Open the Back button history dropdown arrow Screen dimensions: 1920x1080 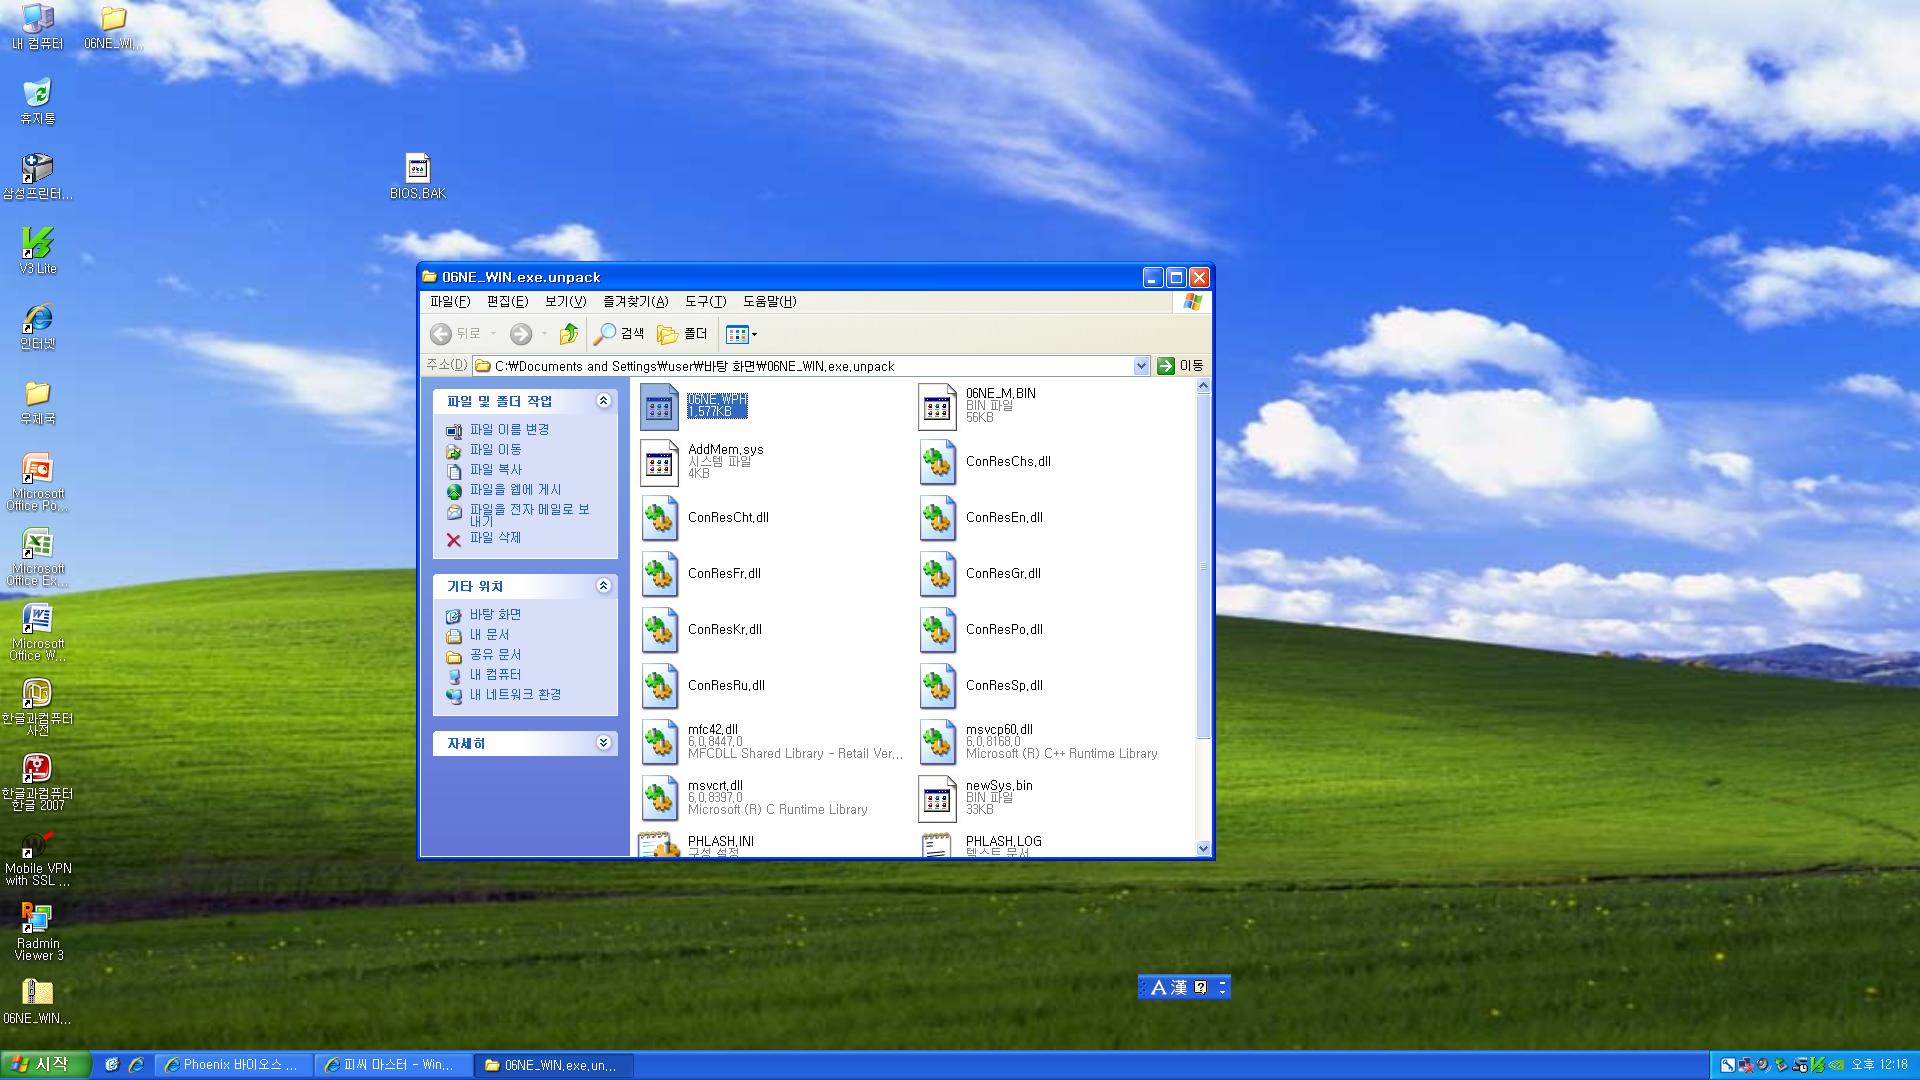click(493, 334)
